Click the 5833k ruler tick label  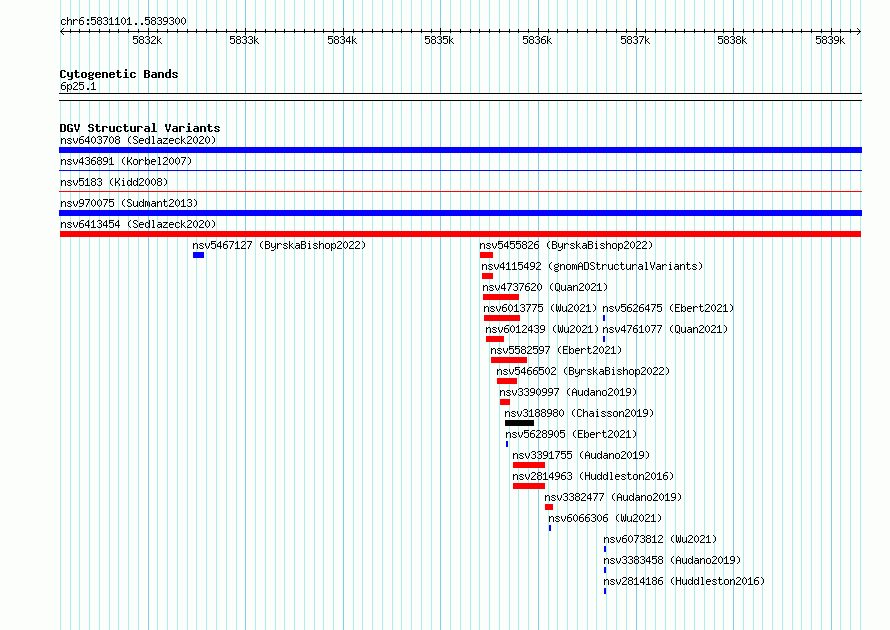point(244,40)
